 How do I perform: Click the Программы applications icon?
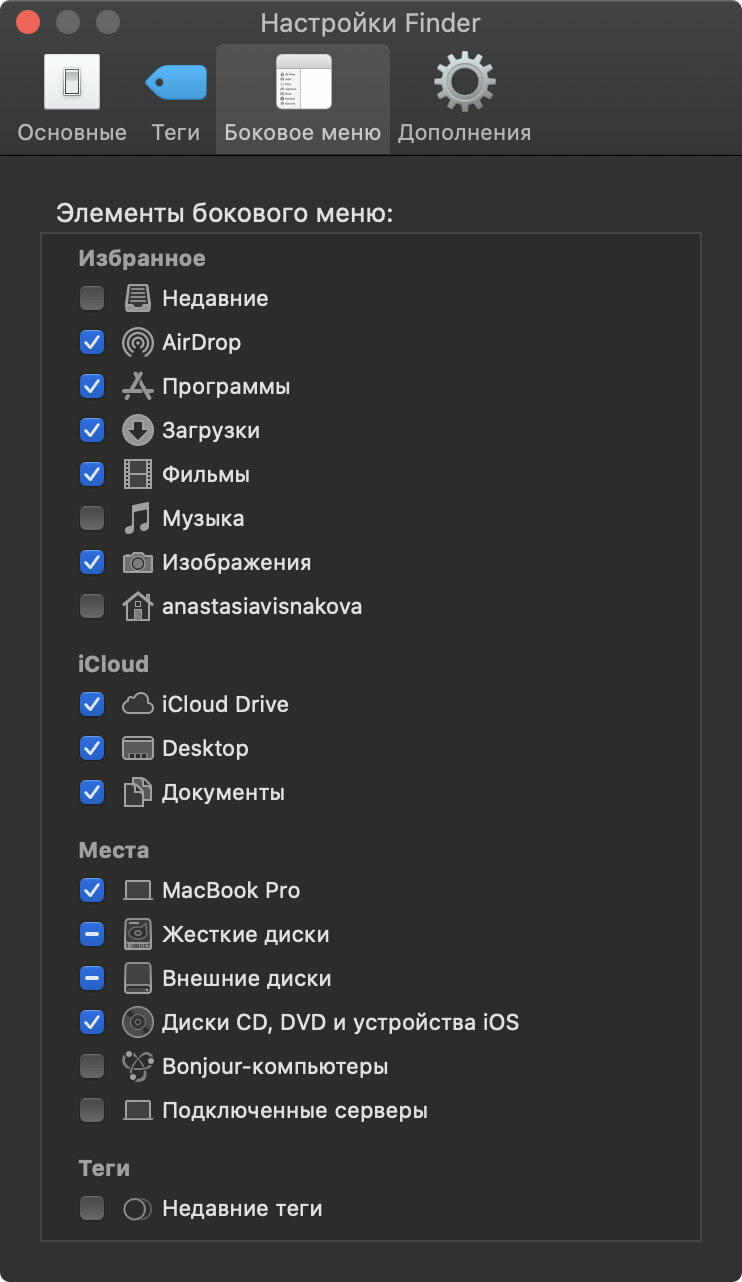click(x=138, y=387)
